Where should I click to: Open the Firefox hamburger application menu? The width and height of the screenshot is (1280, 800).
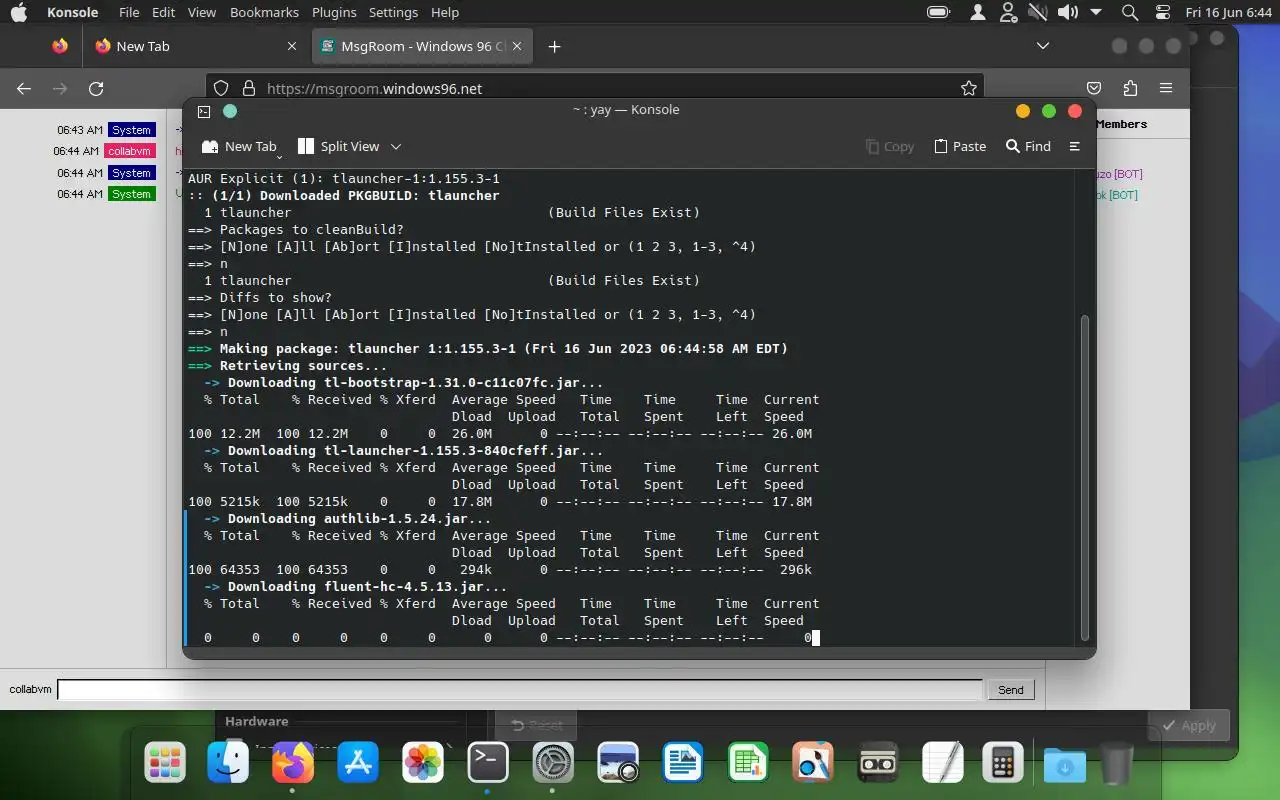tap(1166, 88)
